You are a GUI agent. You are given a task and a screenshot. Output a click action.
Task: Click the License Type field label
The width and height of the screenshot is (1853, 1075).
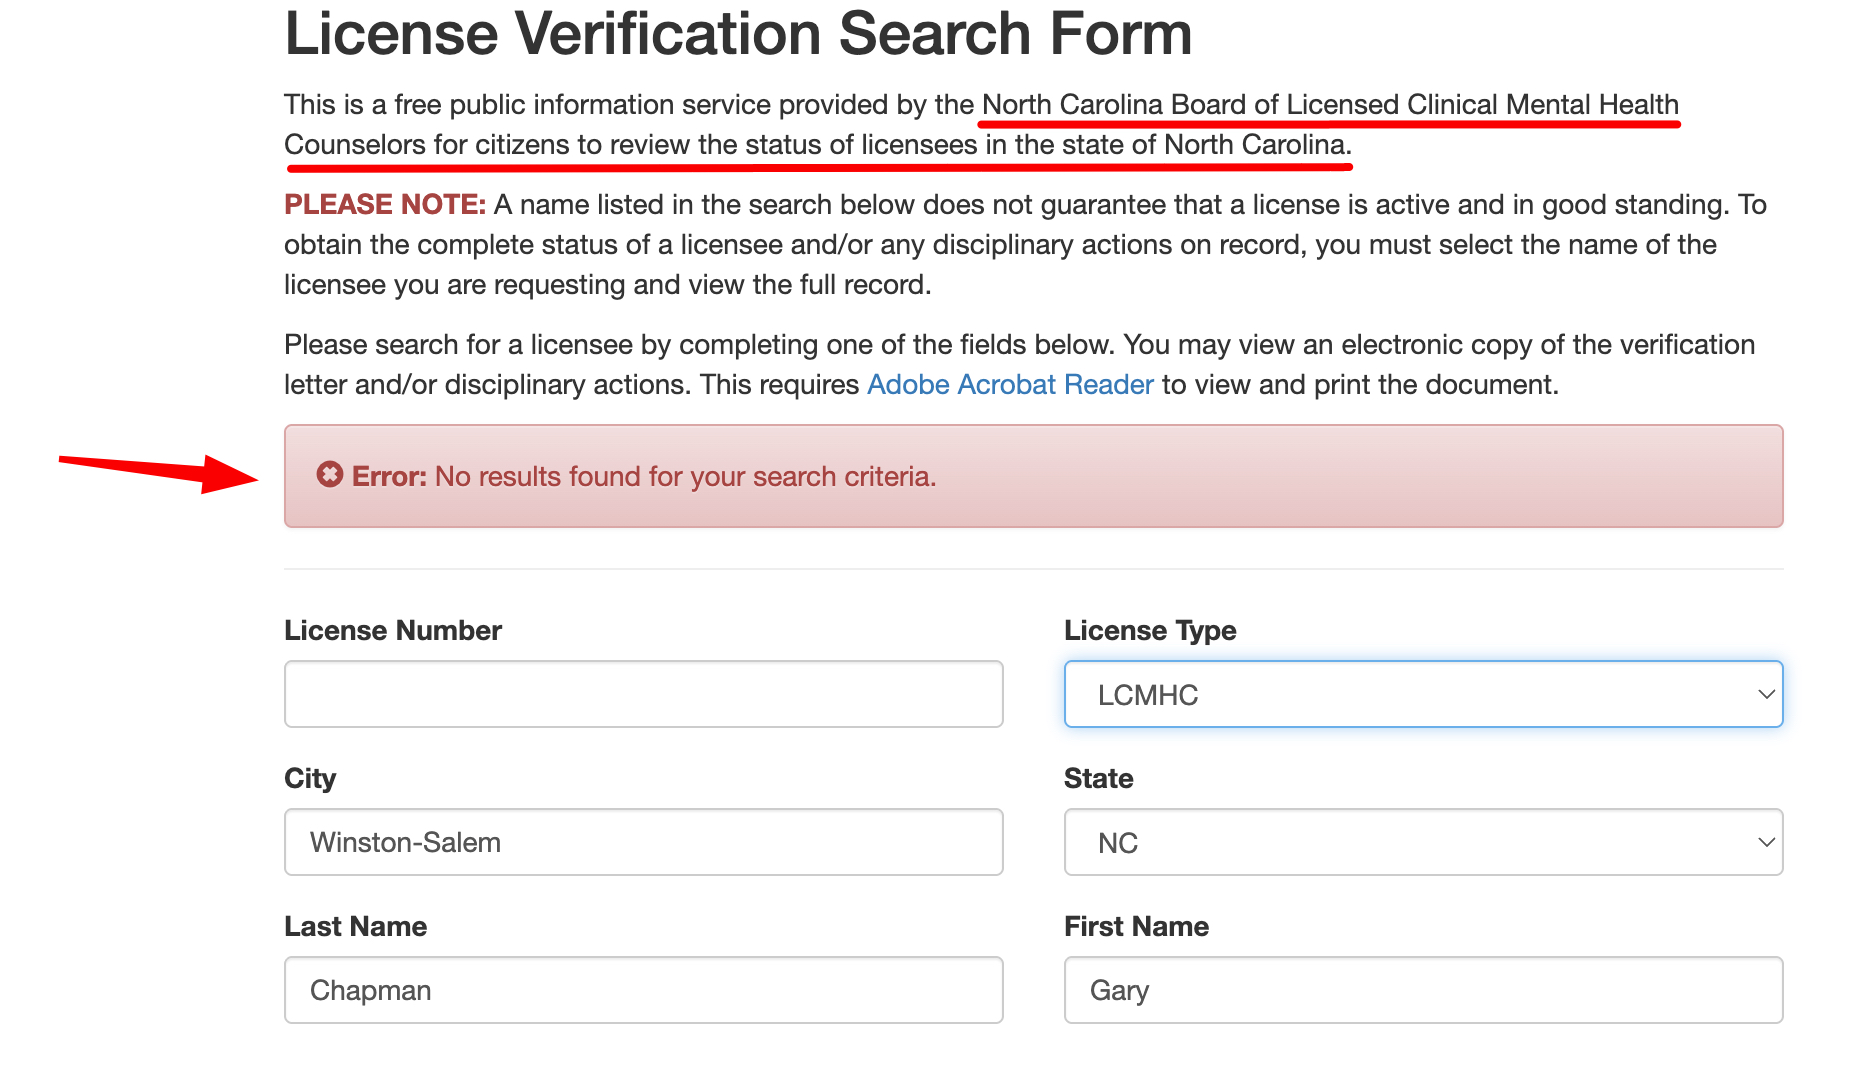1149,631
